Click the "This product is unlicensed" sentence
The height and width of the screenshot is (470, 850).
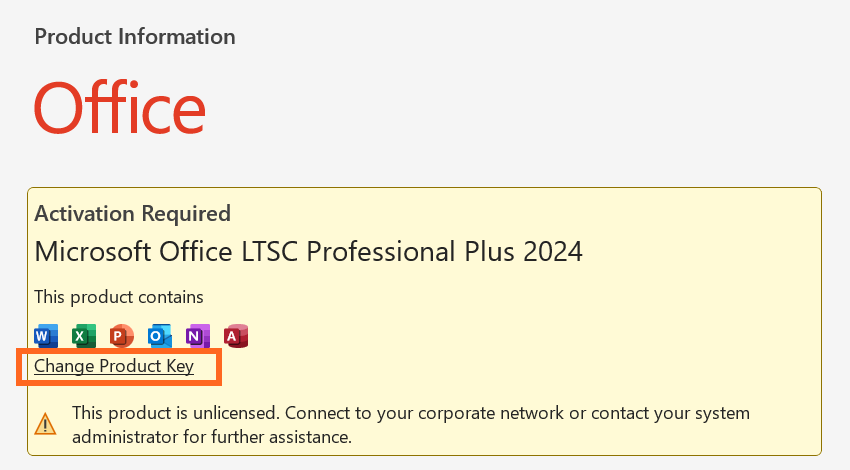(x=176, y=413)
